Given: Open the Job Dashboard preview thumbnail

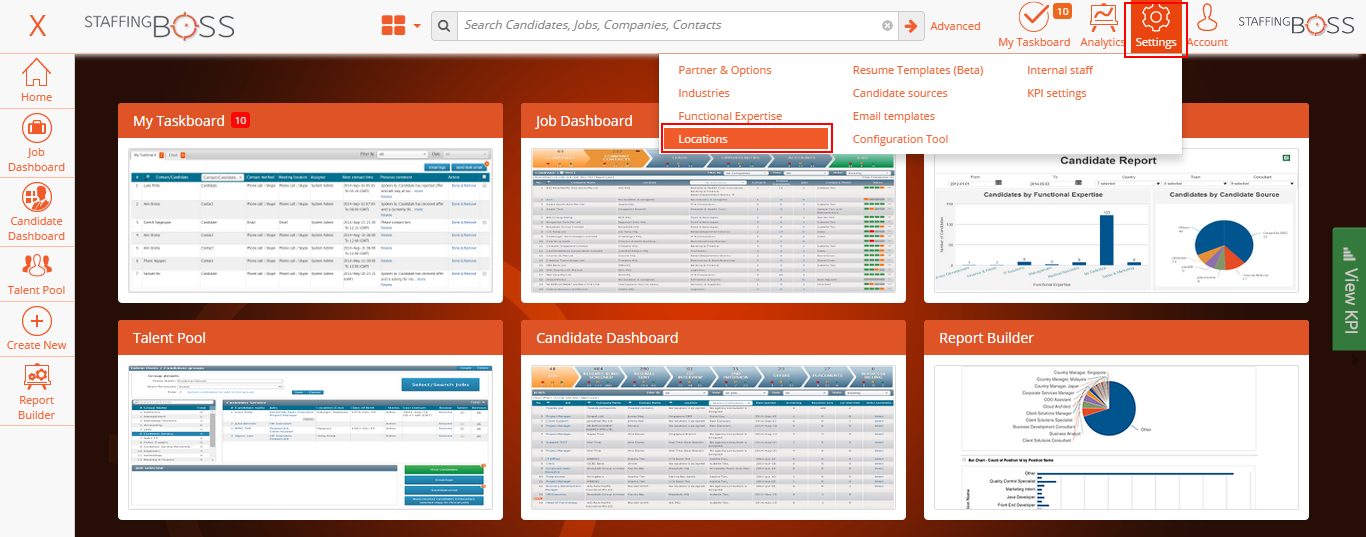Looking at the screenshot, I should click(x=713, y=220).
